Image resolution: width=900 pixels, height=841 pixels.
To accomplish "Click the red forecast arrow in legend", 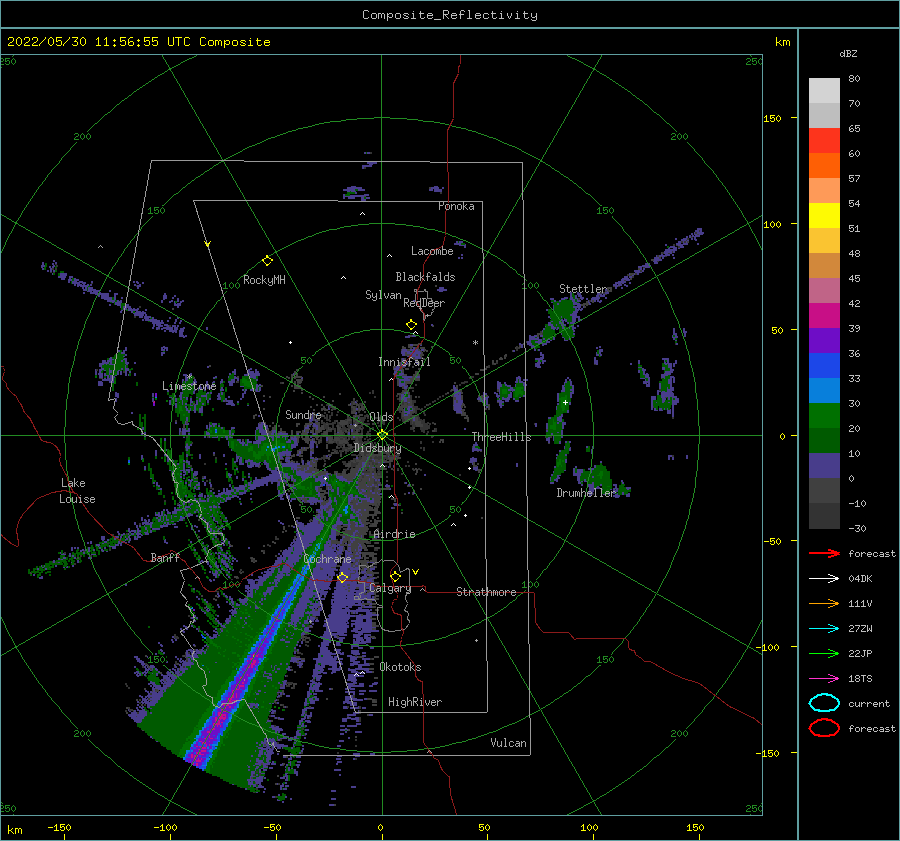I will click(x=824, y=553).
